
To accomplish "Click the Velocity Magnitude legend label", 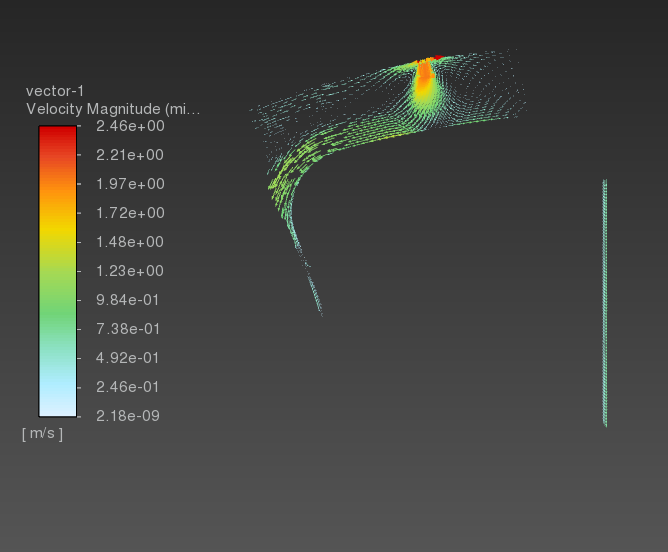I will coord(113,109).
